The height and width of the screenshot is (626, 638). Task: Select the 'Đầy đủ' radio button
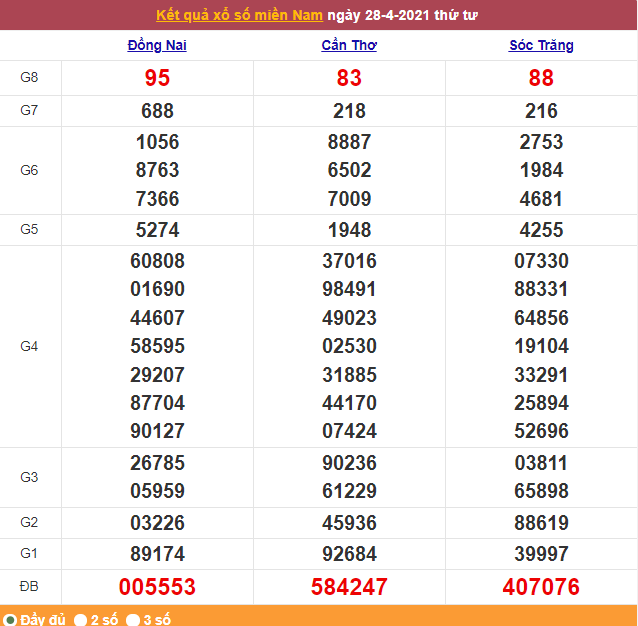(x=10, y=619)
